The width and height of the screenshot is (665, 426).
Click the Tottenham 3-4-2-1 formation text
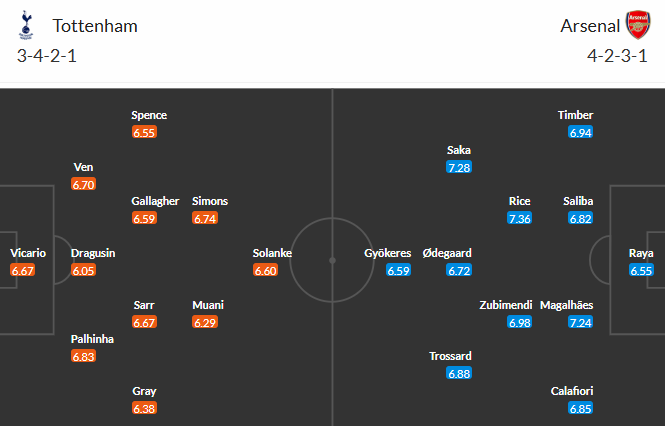point(47,56)
